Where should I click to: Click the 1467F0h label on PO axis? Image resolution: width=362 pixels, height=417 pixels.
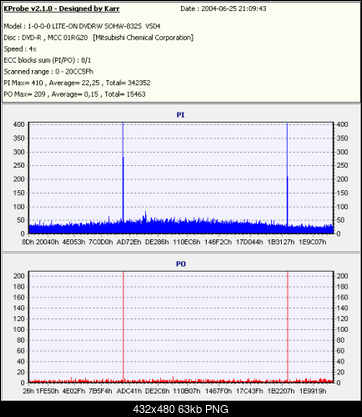pos(218,391)
